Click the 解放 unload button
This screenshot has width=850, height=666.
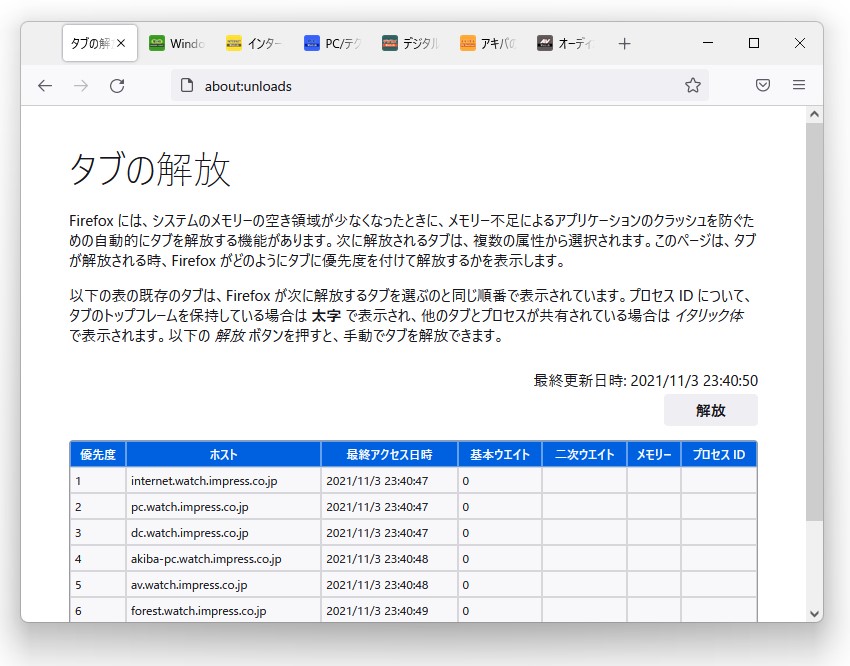click(711, 410)
